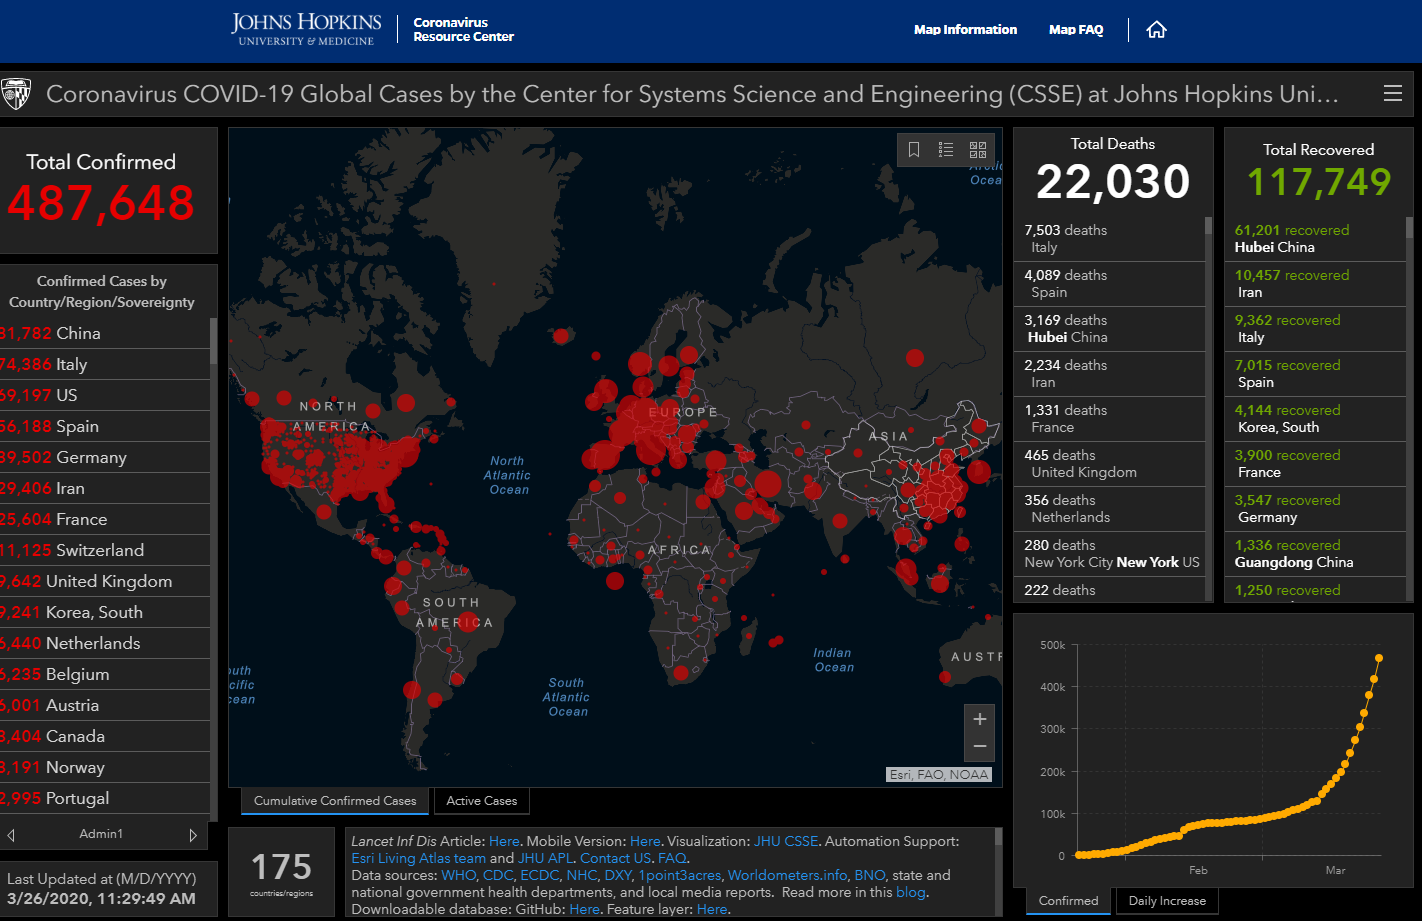Open Map Information in header

965,30
